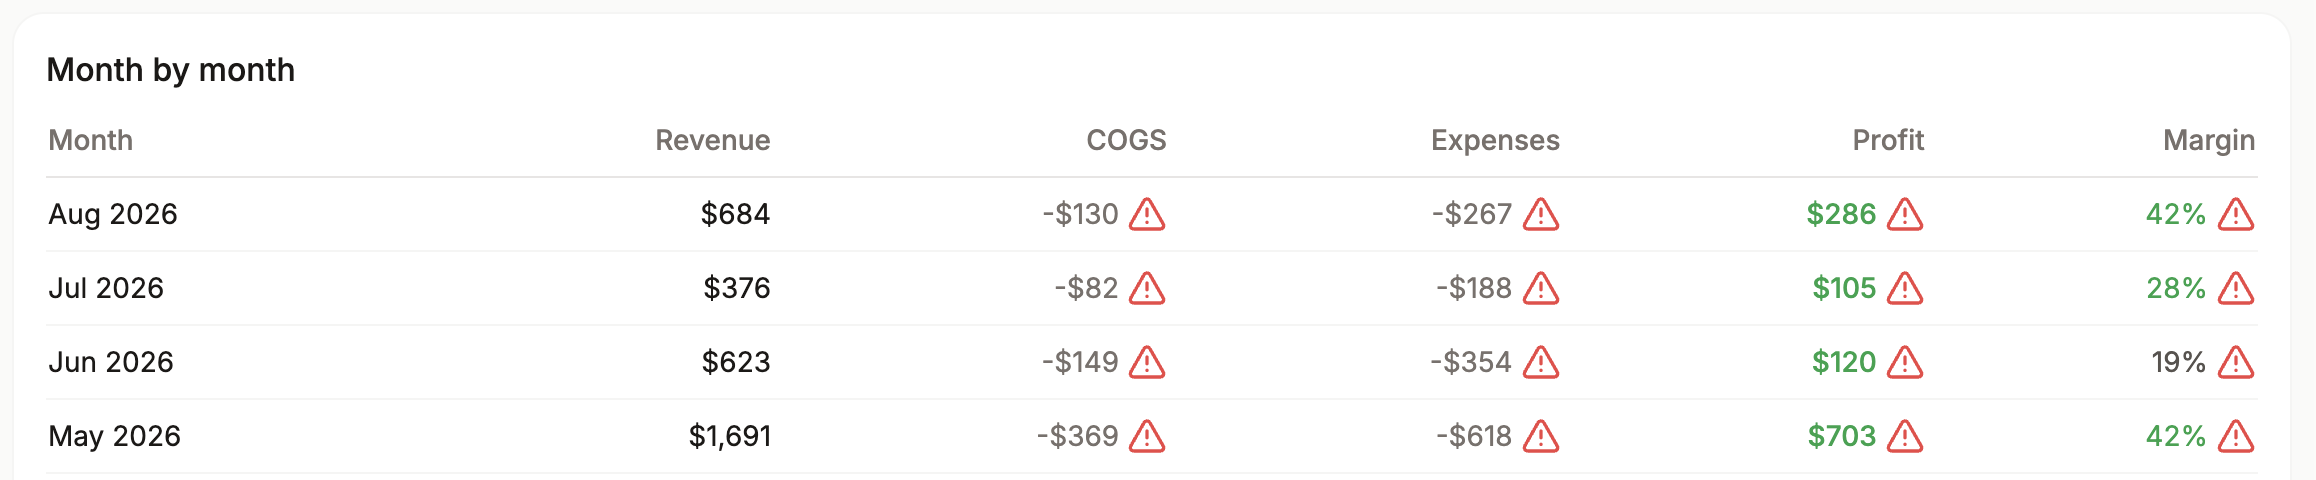Click the warning icon next to $703 profit
Image resolution: width=2316 pixels, height=480 pixels.
[x=1905, y=436]
